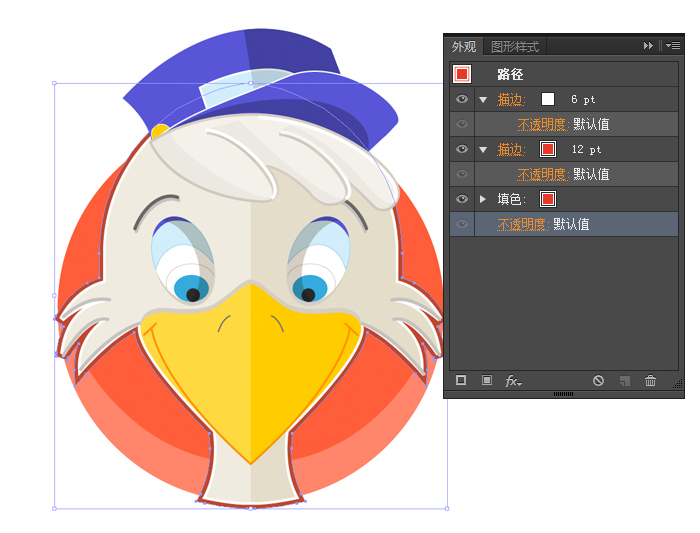The height and width of the screenshot is (533, 700).
Task: Open the fx add effect menu
Action: [x=513, y=381]
